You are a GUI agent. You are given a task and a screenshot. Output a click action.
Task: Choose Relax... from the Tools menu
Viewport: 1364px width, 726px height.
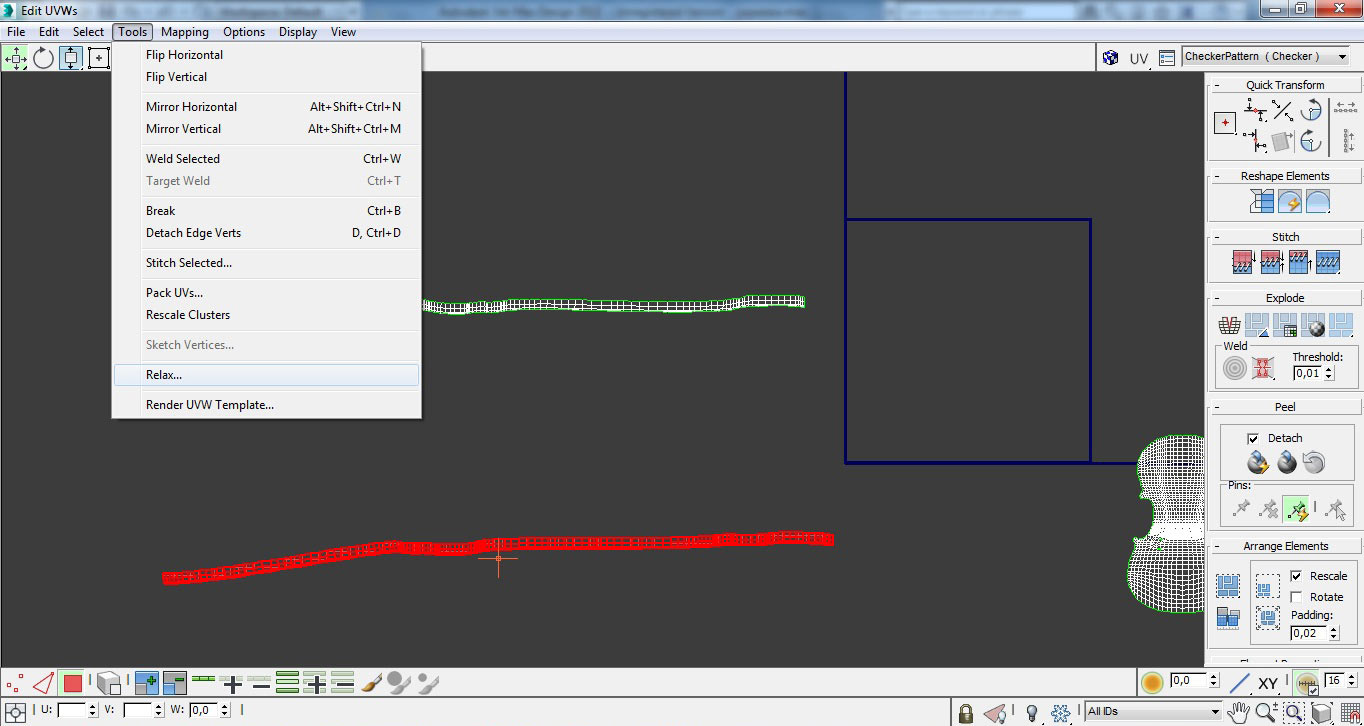[x=164, y=375]
